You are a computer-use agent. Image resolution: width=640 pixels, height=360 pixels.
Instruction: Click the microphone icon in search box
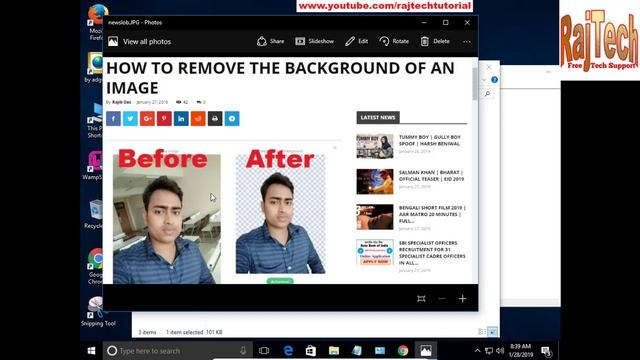pos(243,351)
